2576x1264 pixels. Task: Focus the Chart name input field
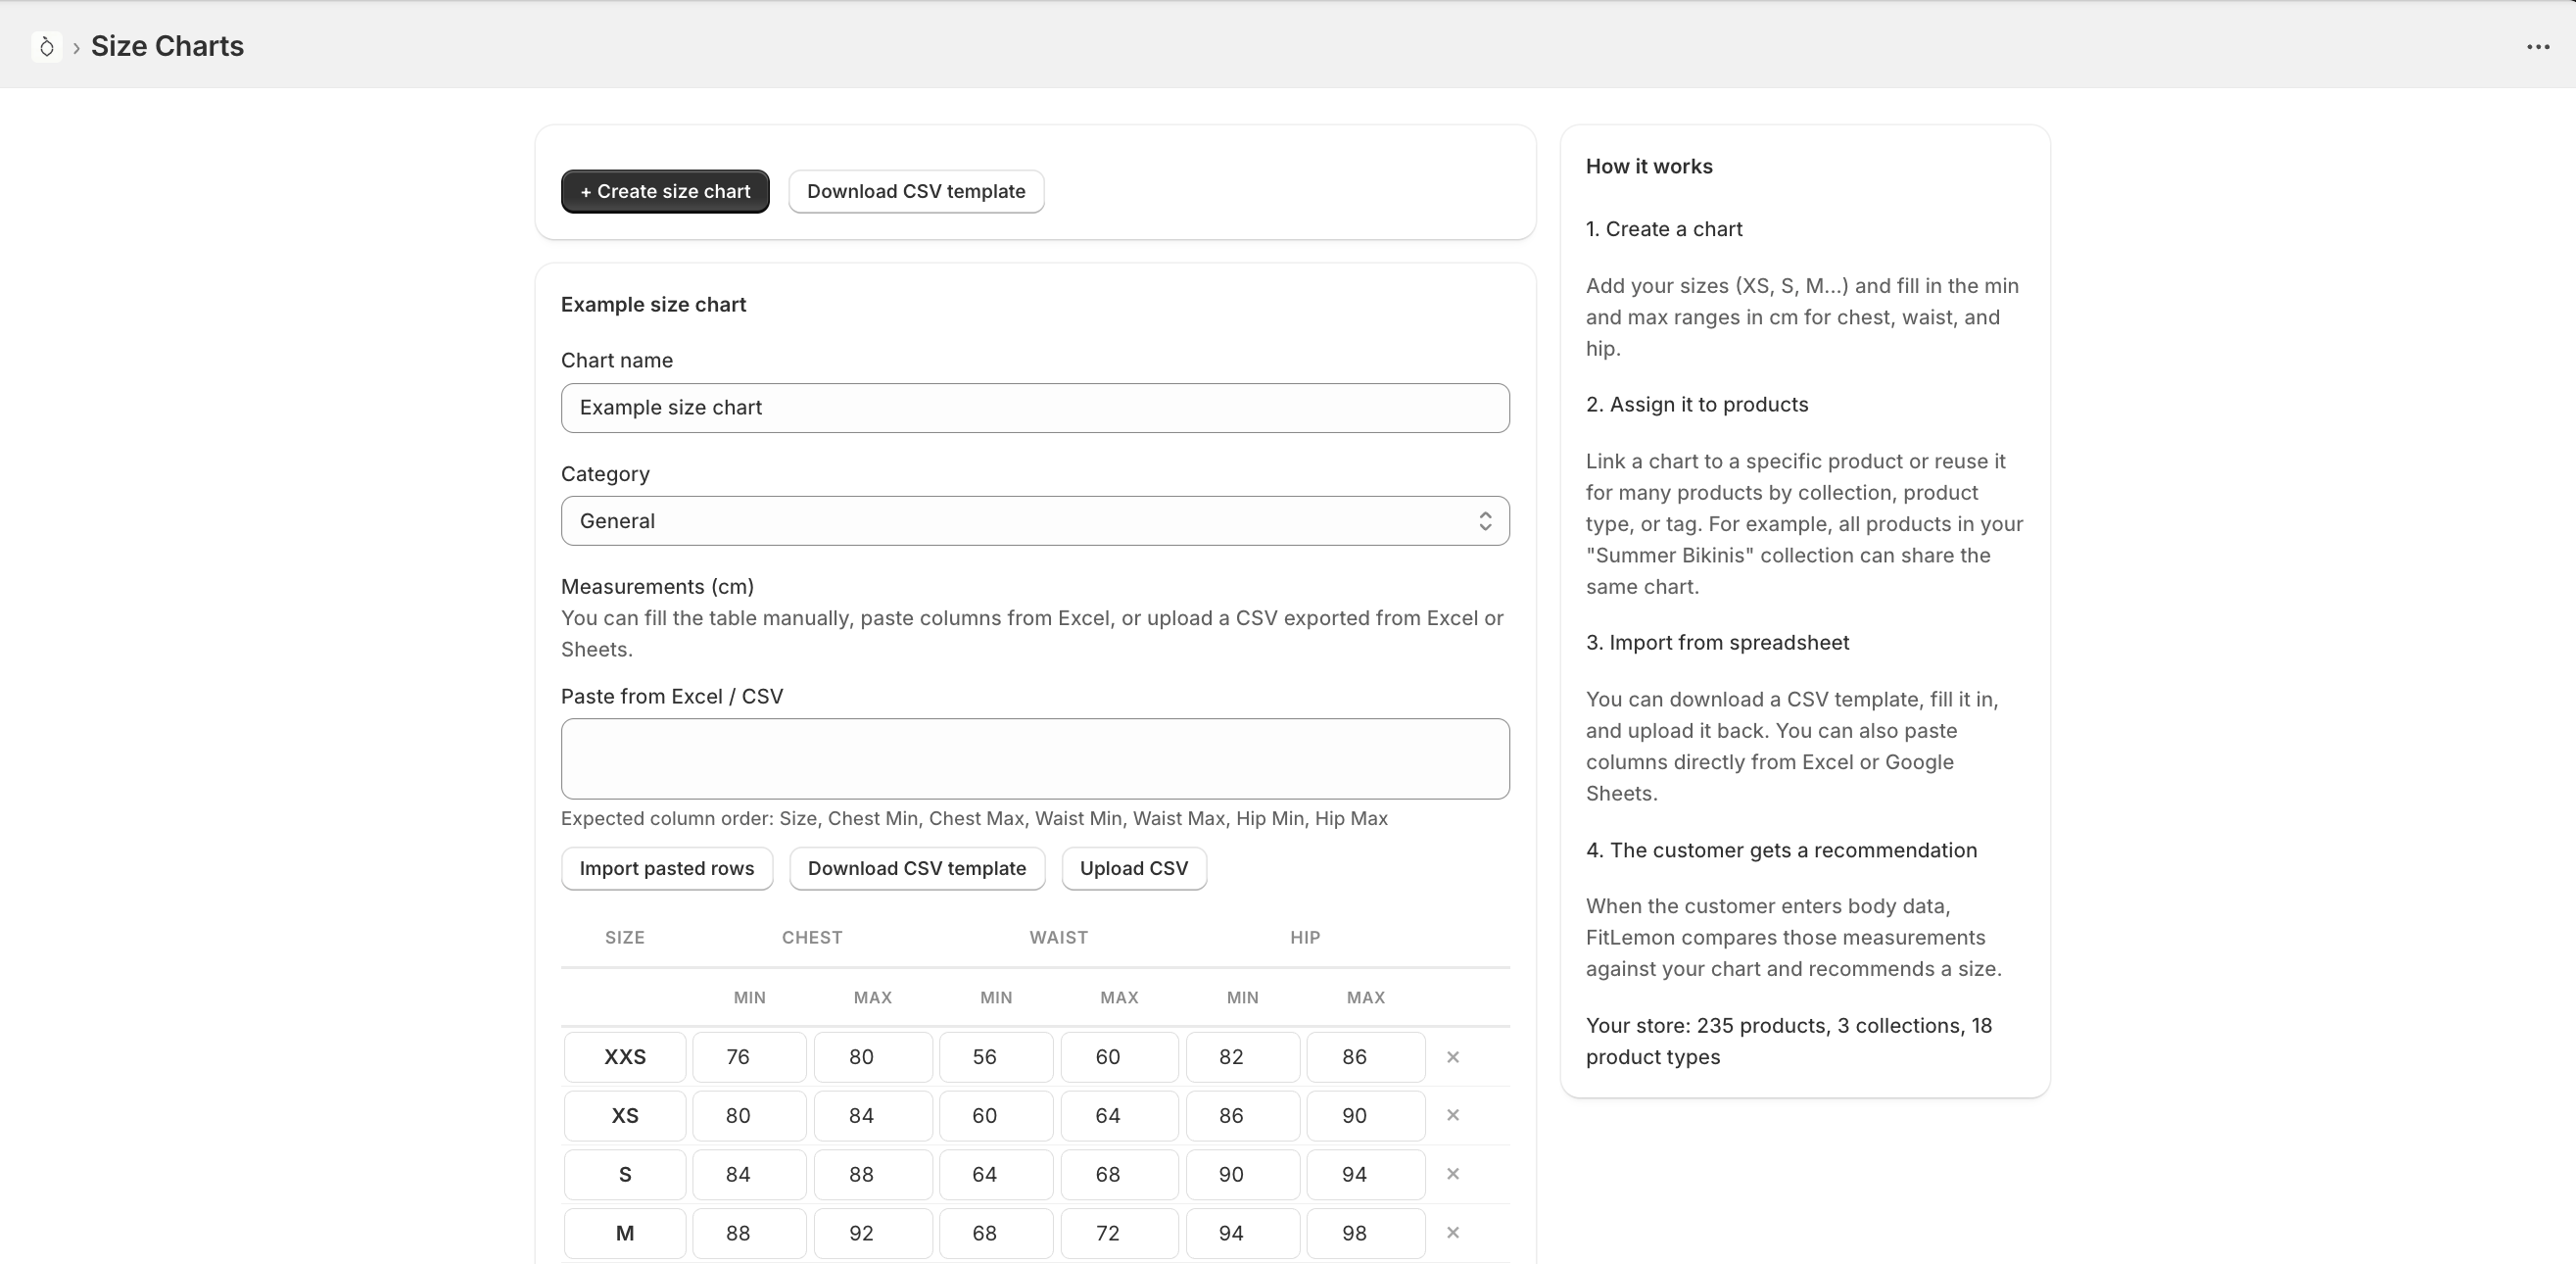click(x=1035, y=408)
